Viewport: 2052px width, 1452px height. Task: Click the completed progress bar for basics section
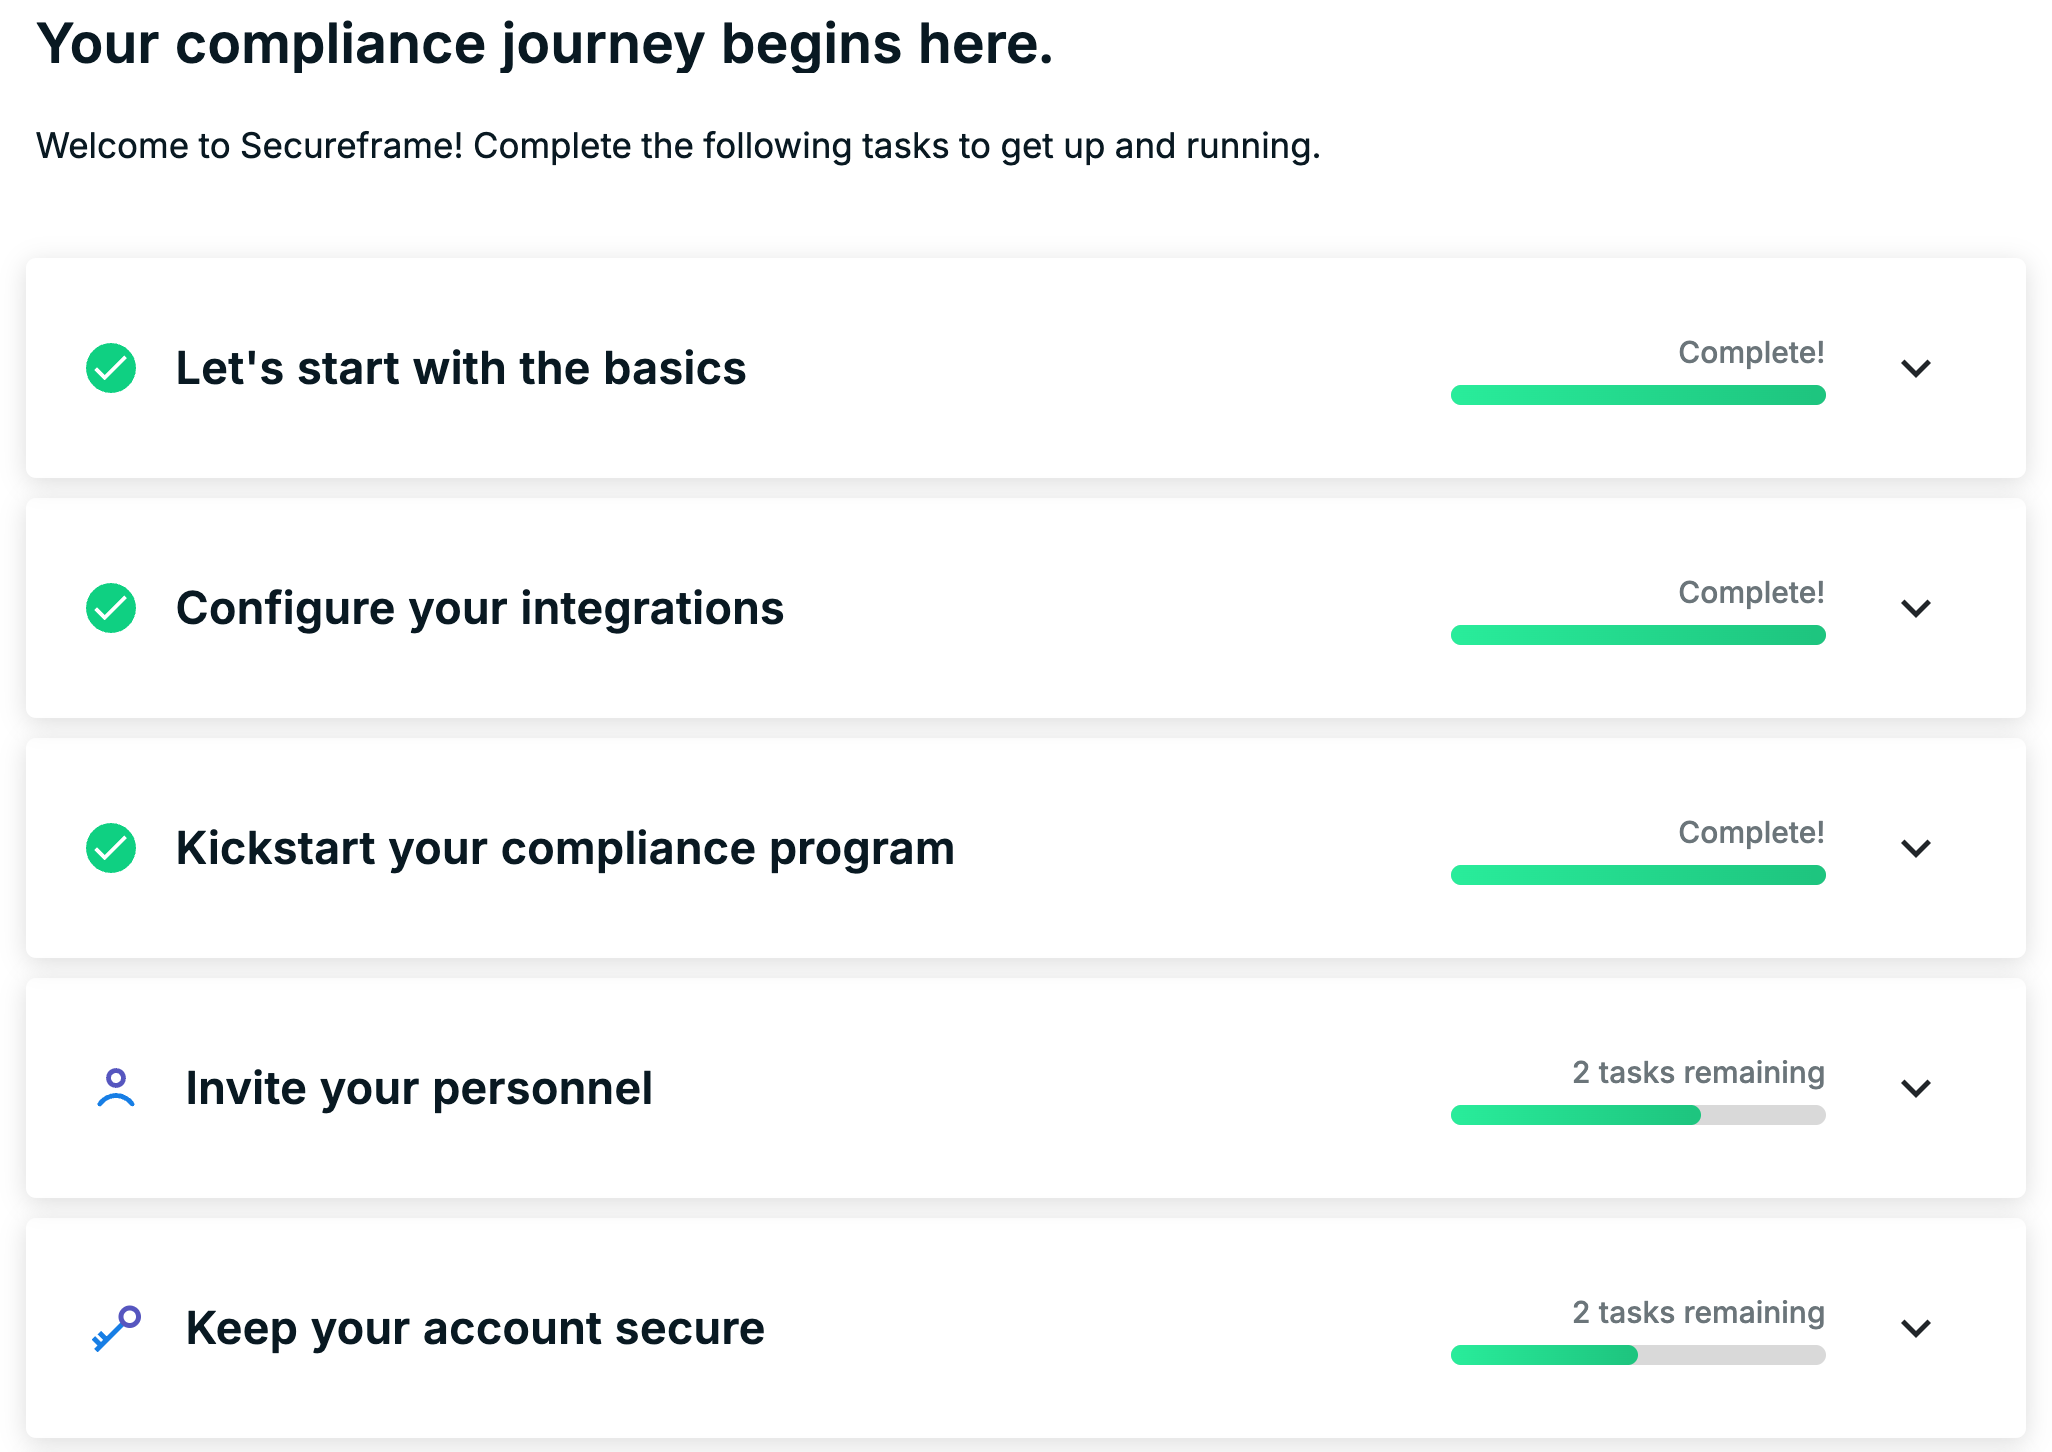coord(1638,395)
